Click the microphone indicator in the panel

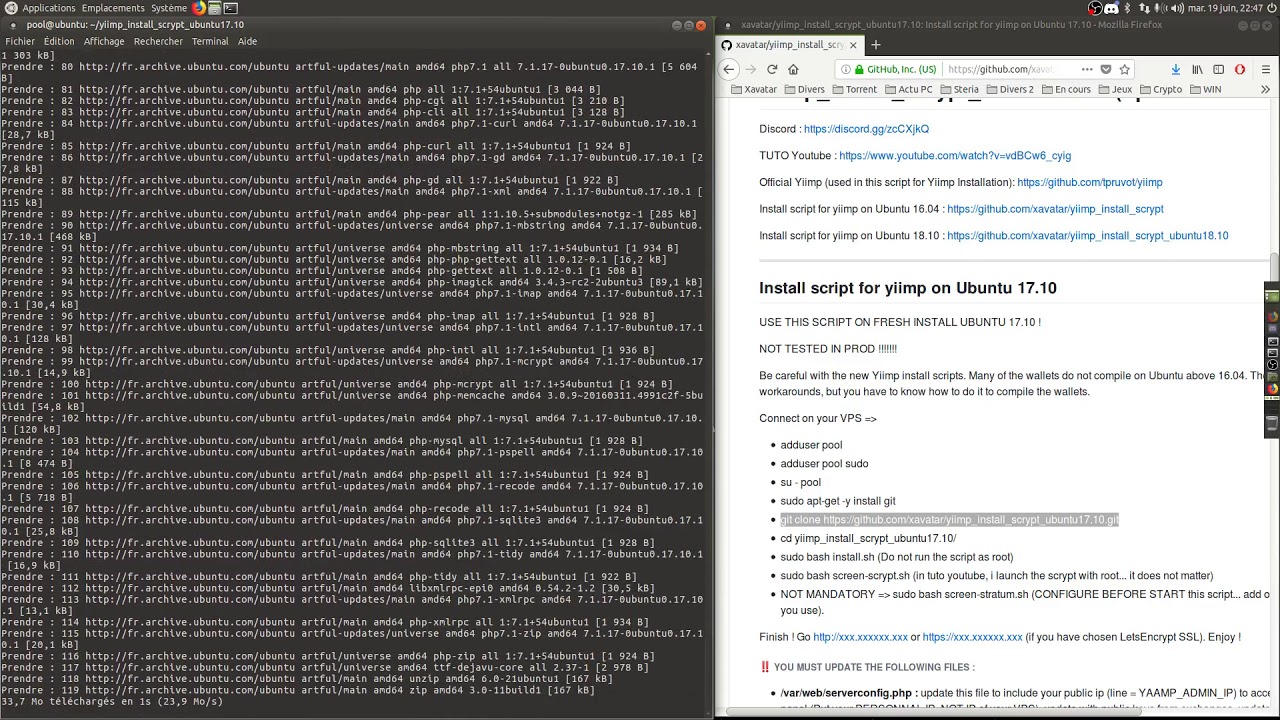point(1161,8)
